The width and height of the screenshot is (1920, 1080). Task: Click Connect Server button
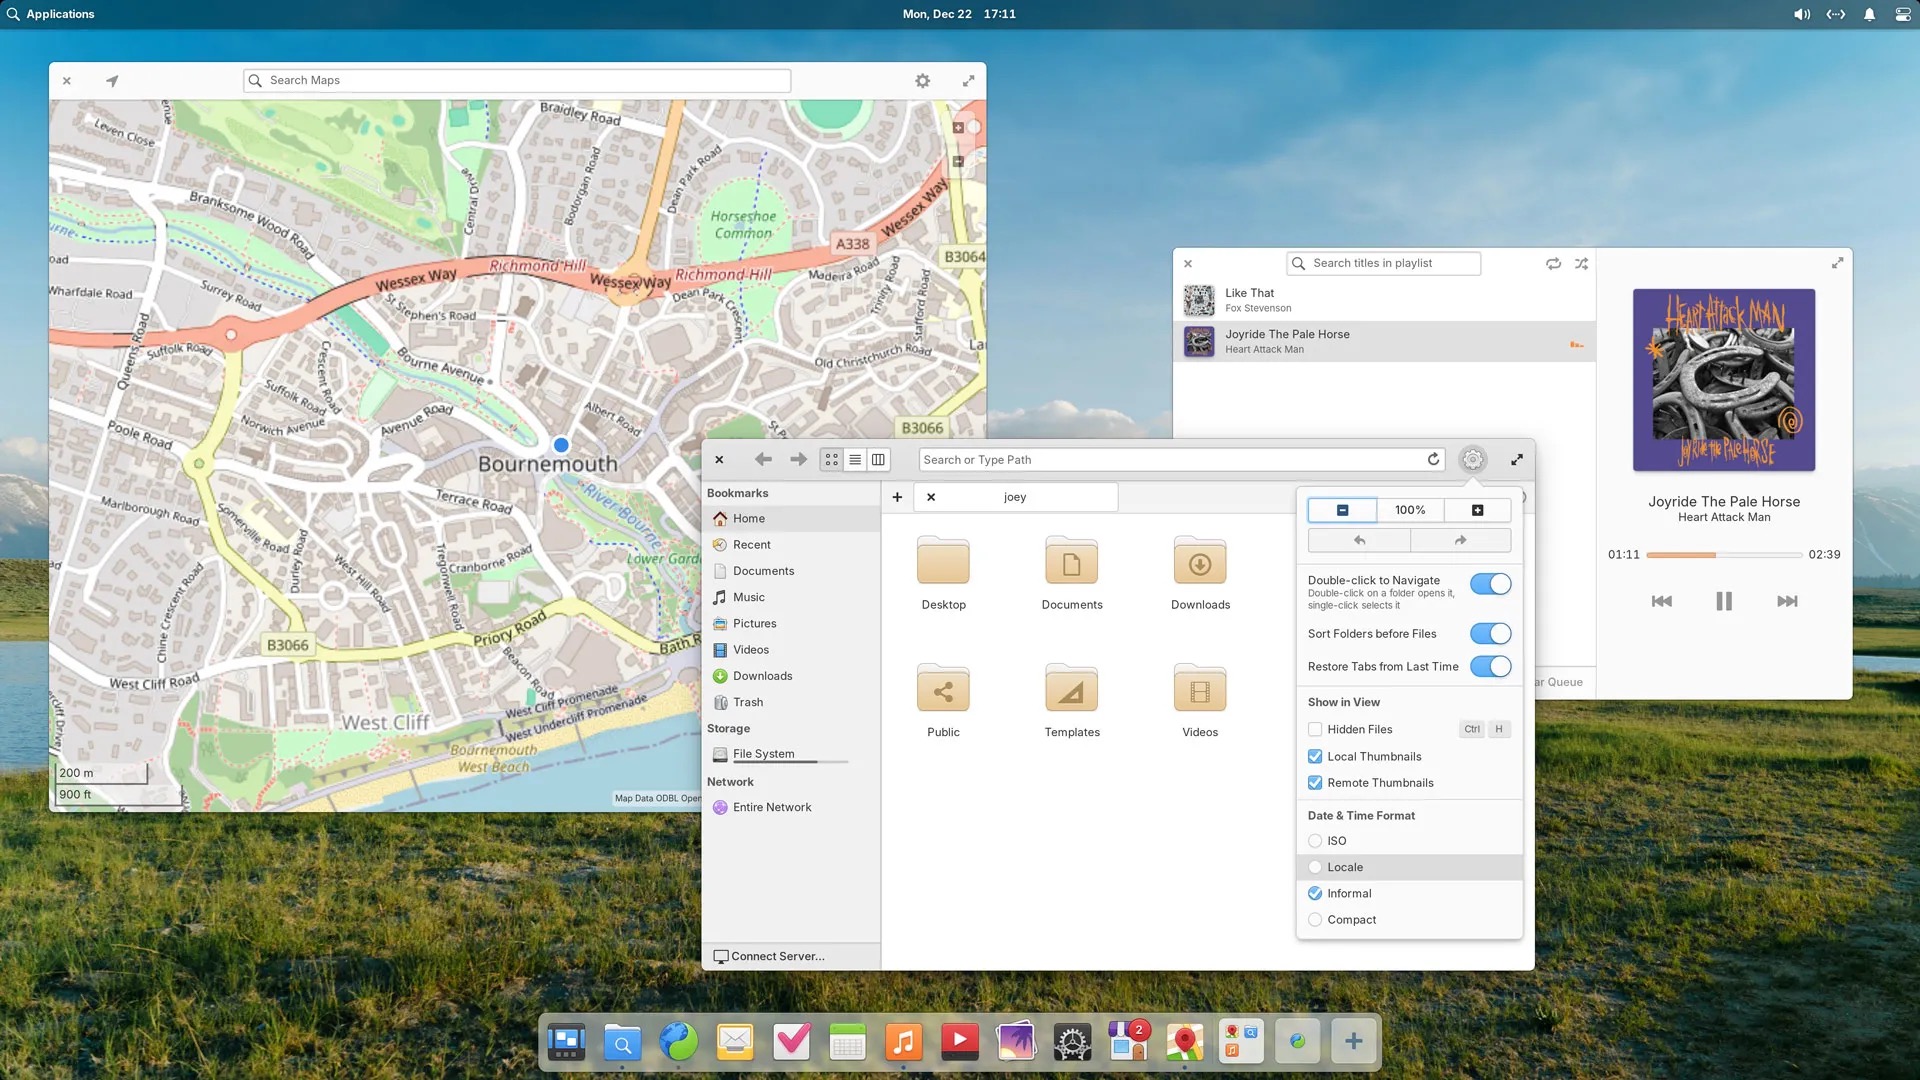tap(769, 957)
